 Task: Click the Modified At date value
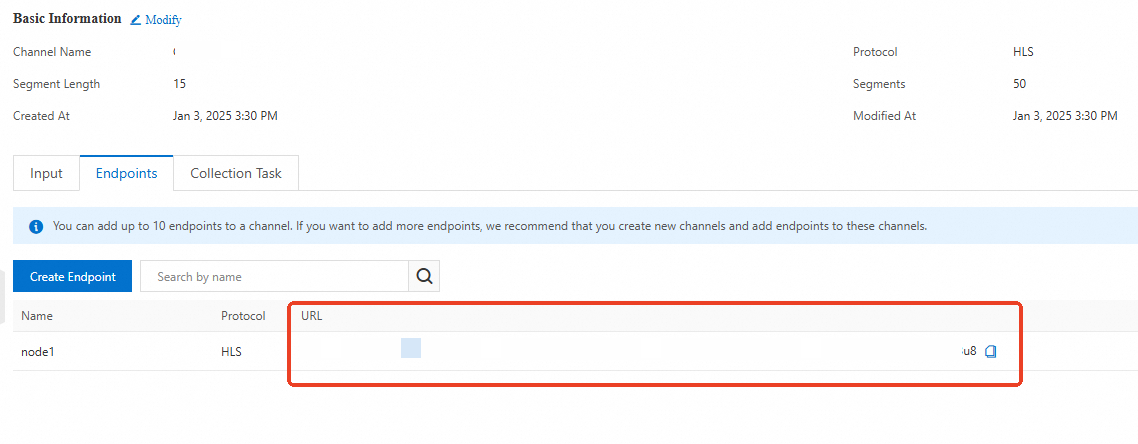[x=1065, y=115]
